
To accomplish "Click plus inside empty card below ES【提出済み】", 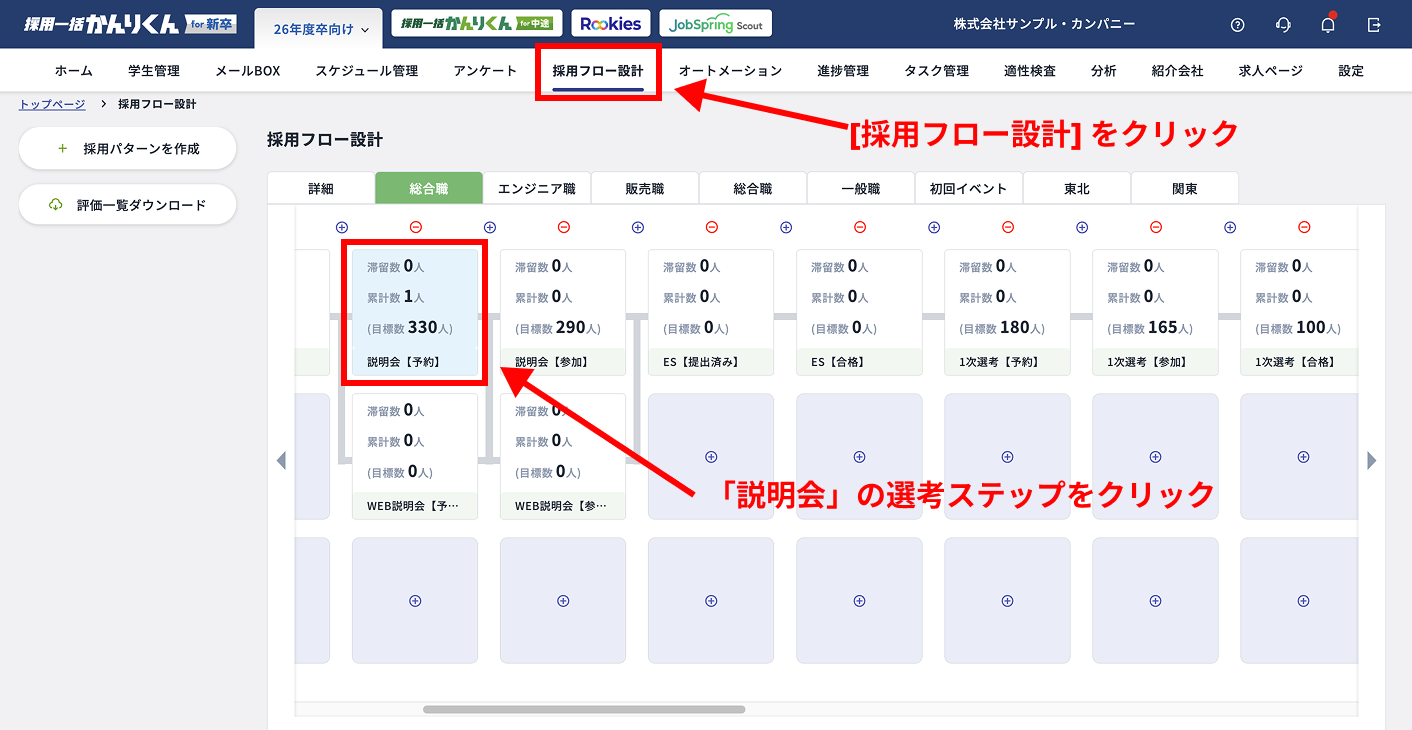I will point(710,456).
